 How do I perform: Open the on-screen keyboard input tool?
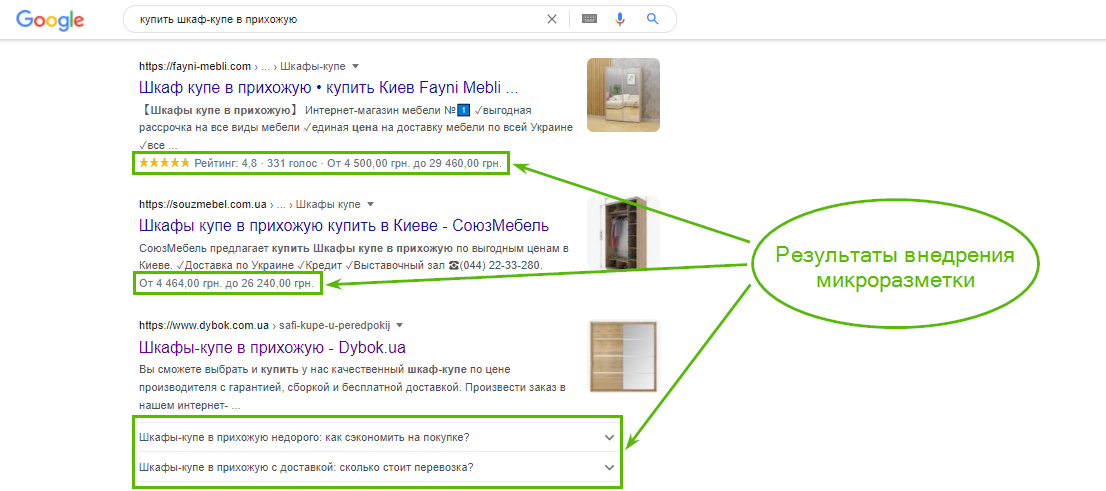point(590,20)
